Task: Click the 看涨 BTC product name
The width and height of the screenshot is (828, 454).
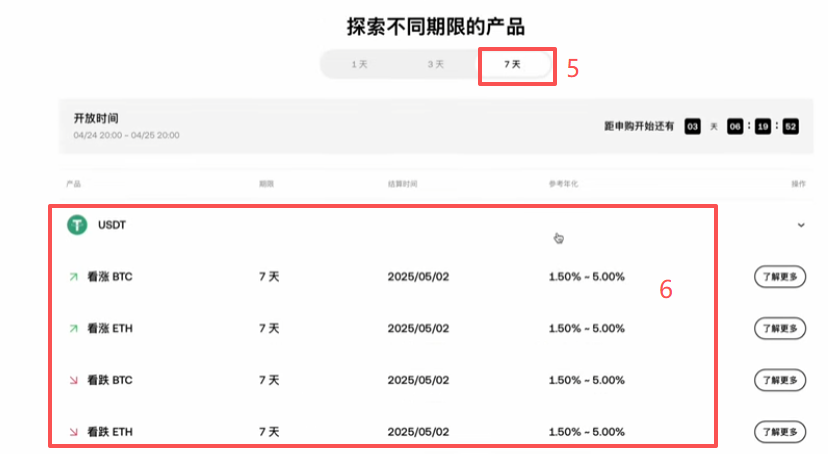Action: [110, 277]
